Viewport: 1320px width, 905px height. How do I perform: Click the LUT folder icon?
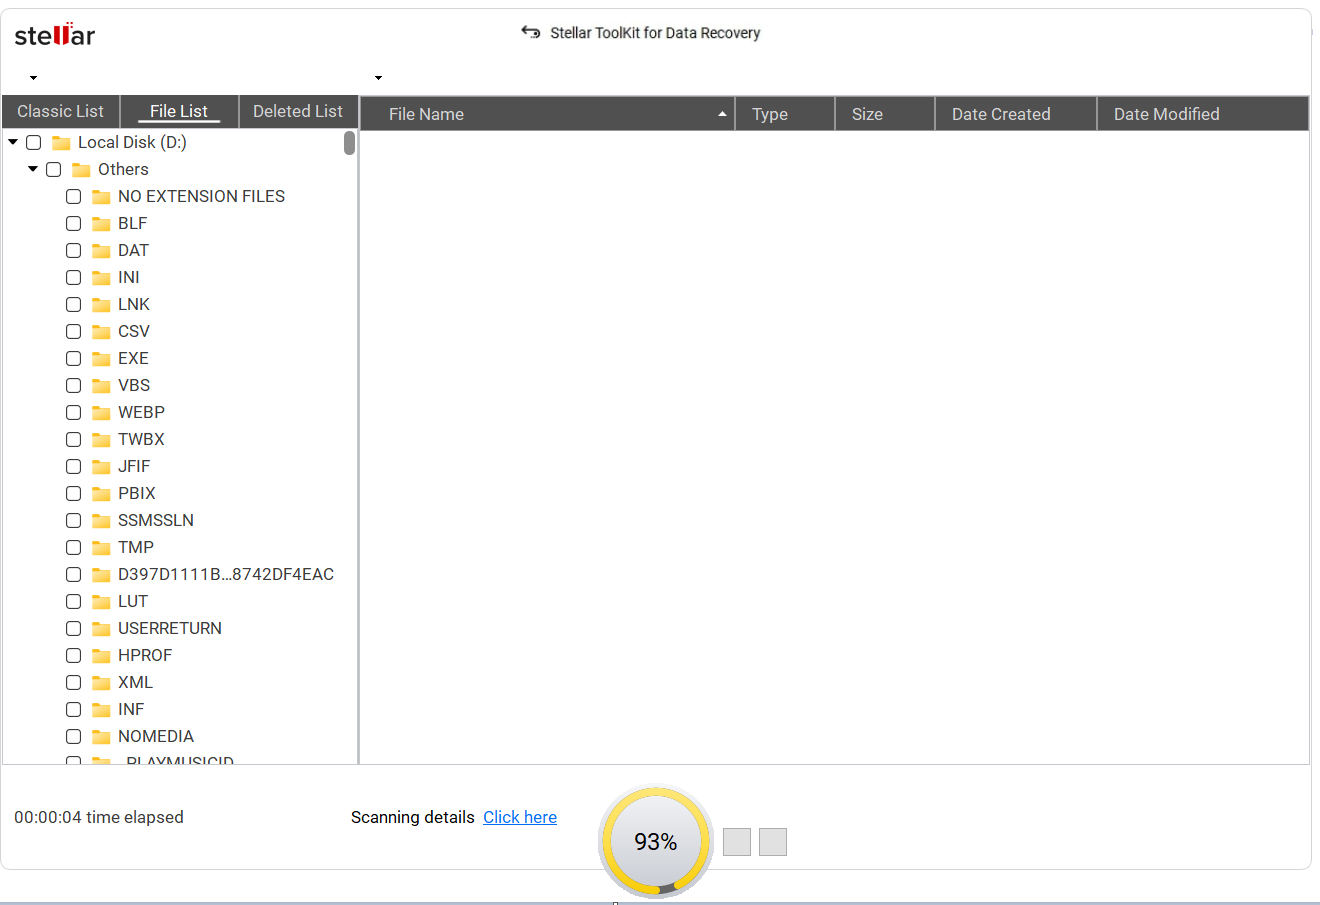101,602
